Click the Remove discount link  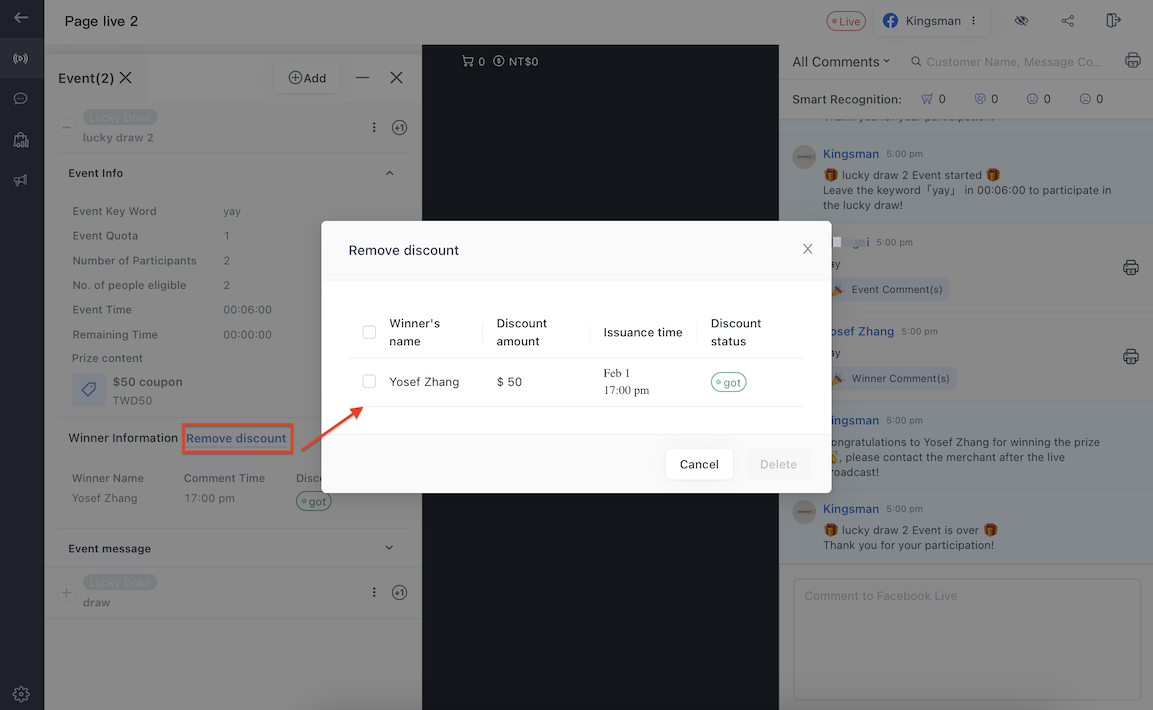pos(236,438)
